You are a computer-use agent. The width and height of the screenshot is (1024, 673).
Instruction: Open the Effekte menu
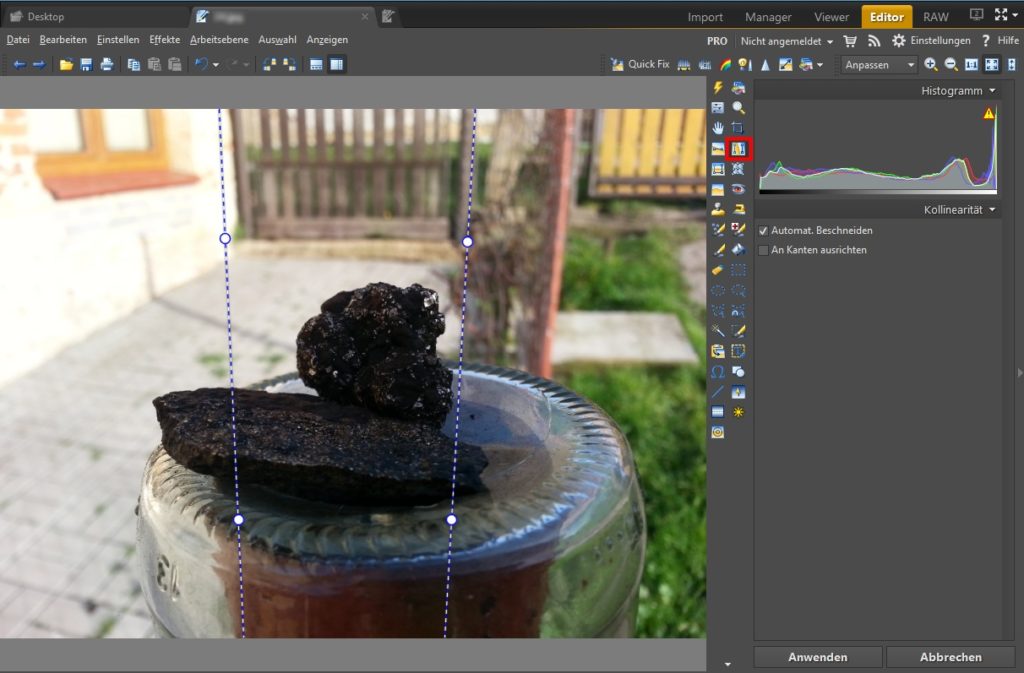[165, 40]
